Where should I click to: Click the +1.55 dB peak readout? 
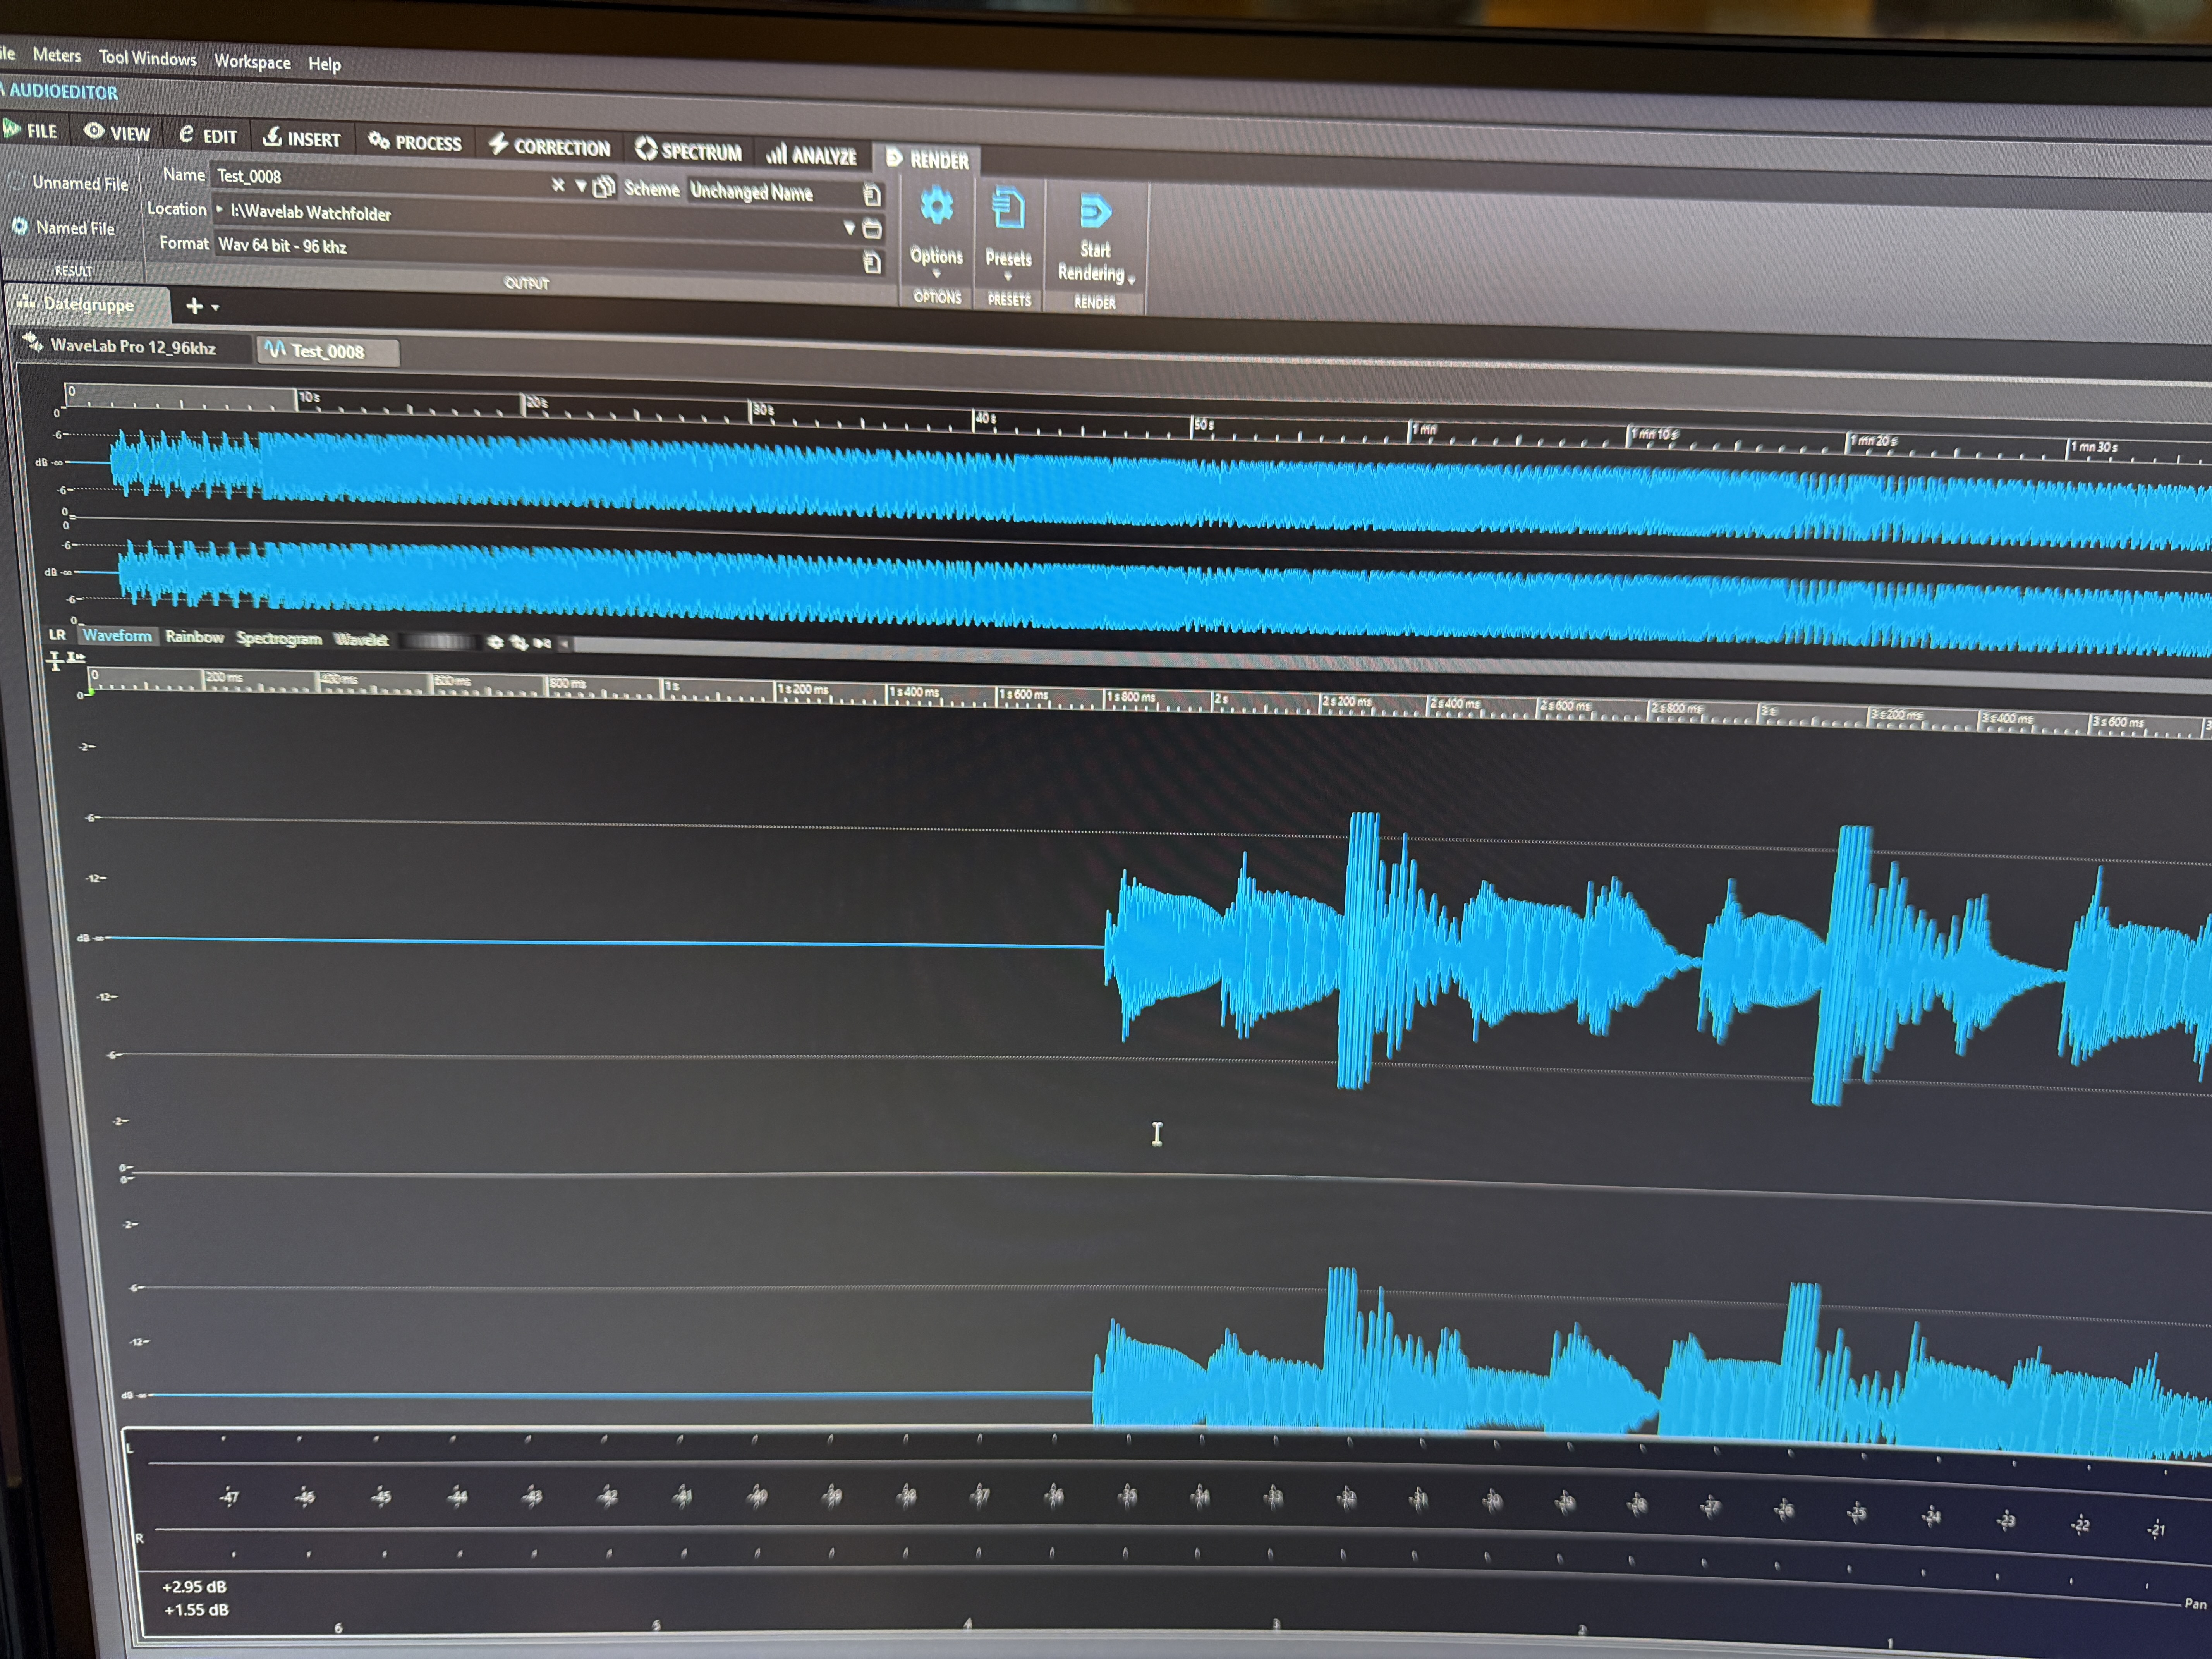click(196, 1610)
